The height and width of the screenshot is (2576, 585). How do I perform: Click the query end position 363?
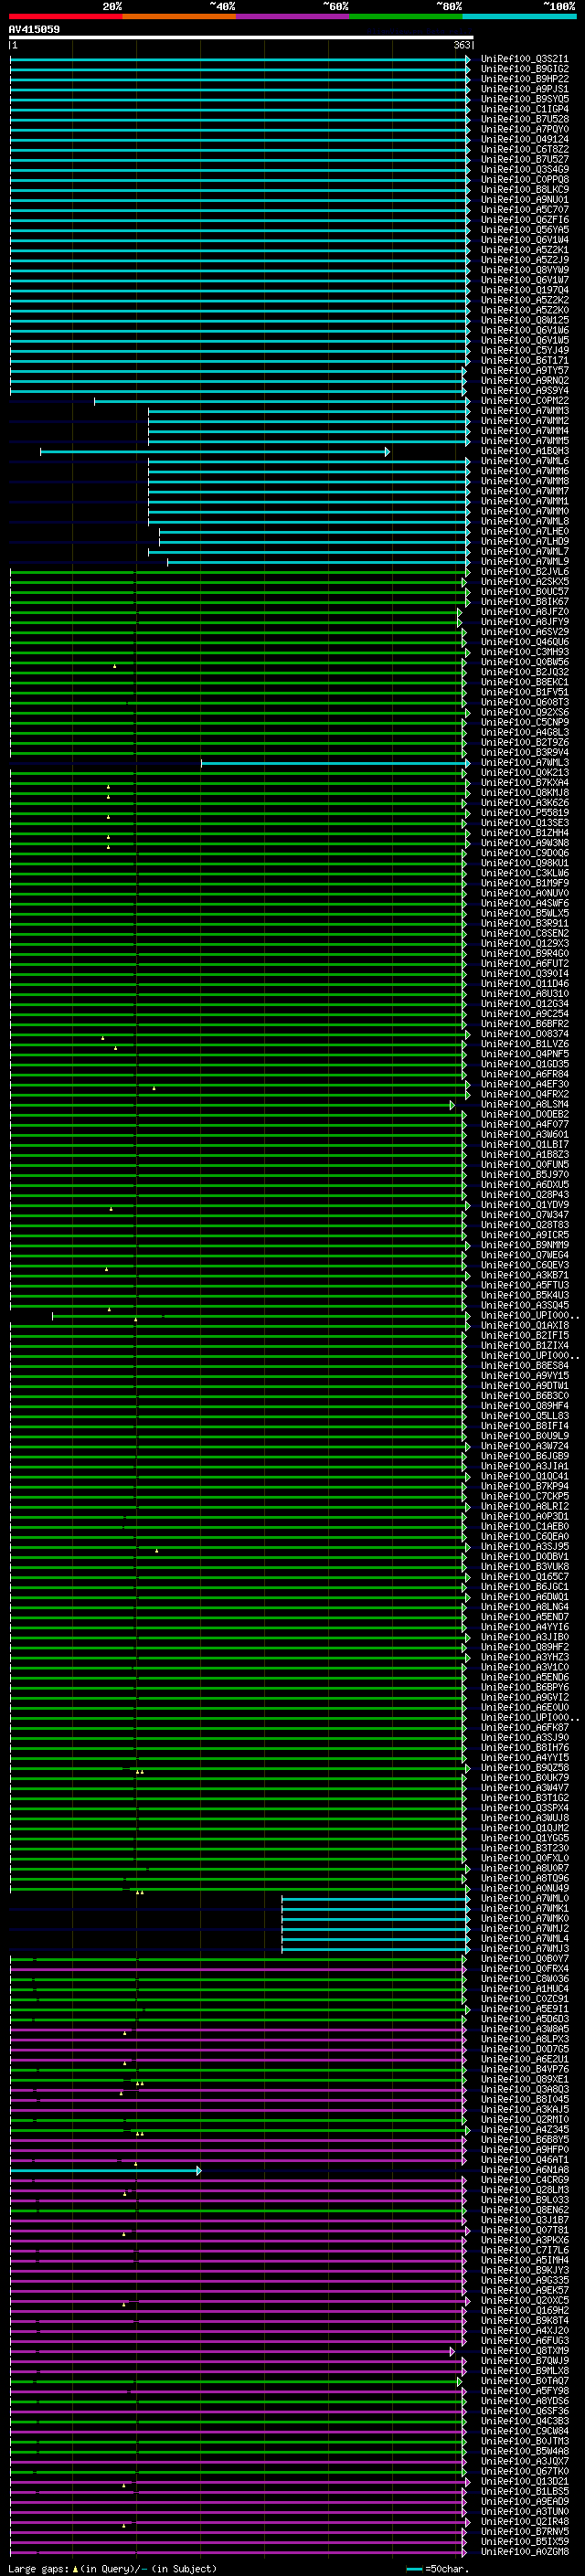pyautogui.click(x=462, y=45)
